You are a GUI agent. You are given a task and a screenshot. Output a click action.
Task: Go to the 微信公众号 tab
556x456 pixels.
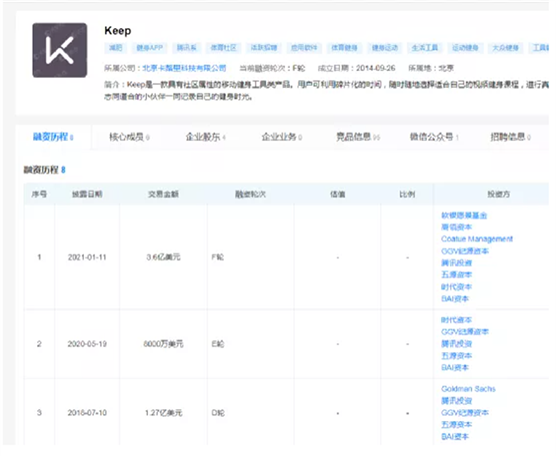[434, 137]
